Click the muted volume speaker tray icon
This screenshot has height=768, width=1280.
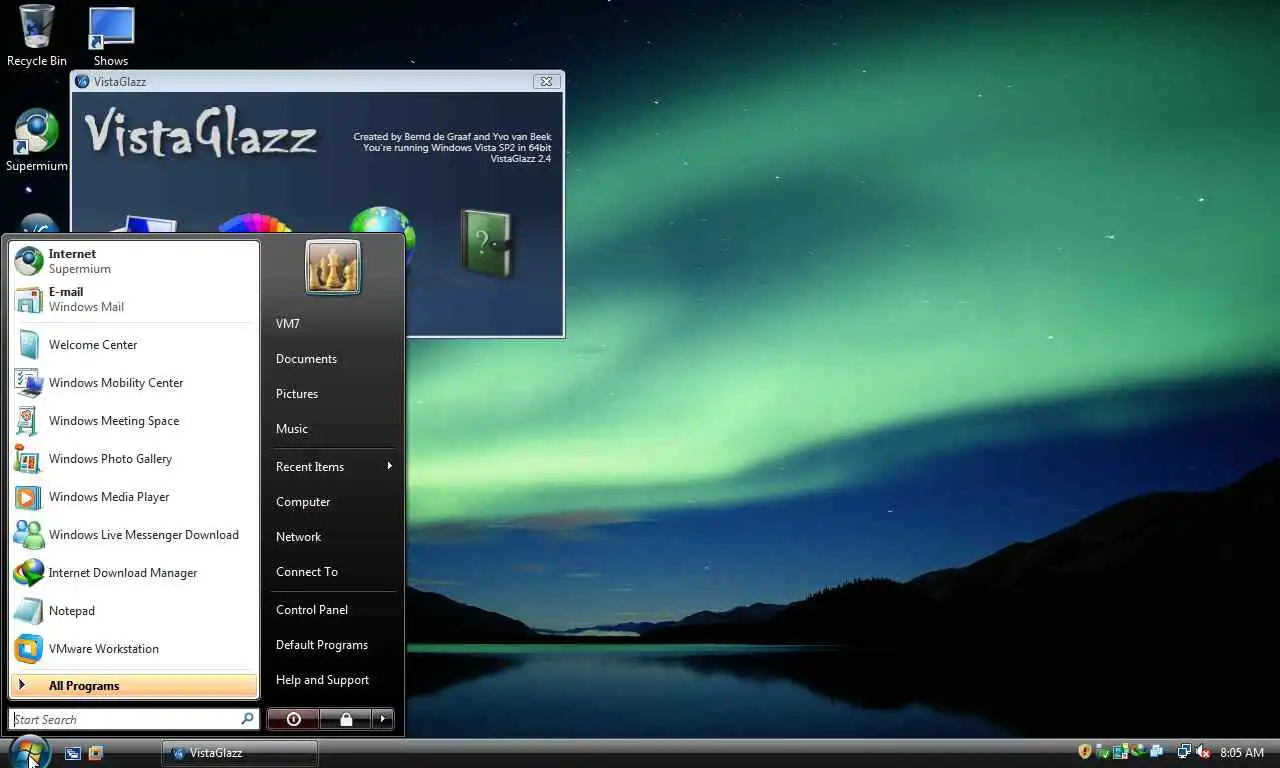coord(1203,752)
